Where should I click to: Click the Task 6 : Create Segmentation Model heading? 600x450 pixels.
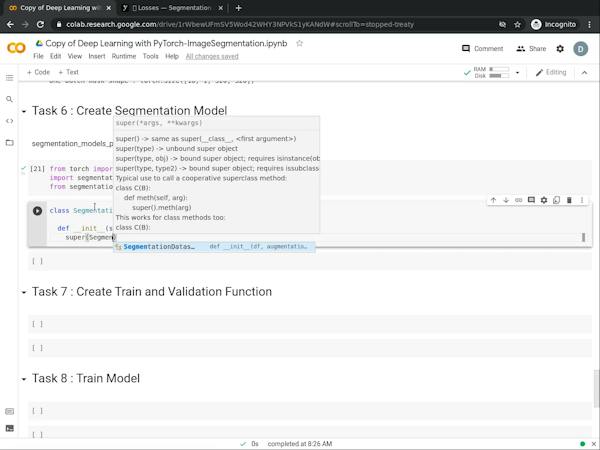[129, 111]
